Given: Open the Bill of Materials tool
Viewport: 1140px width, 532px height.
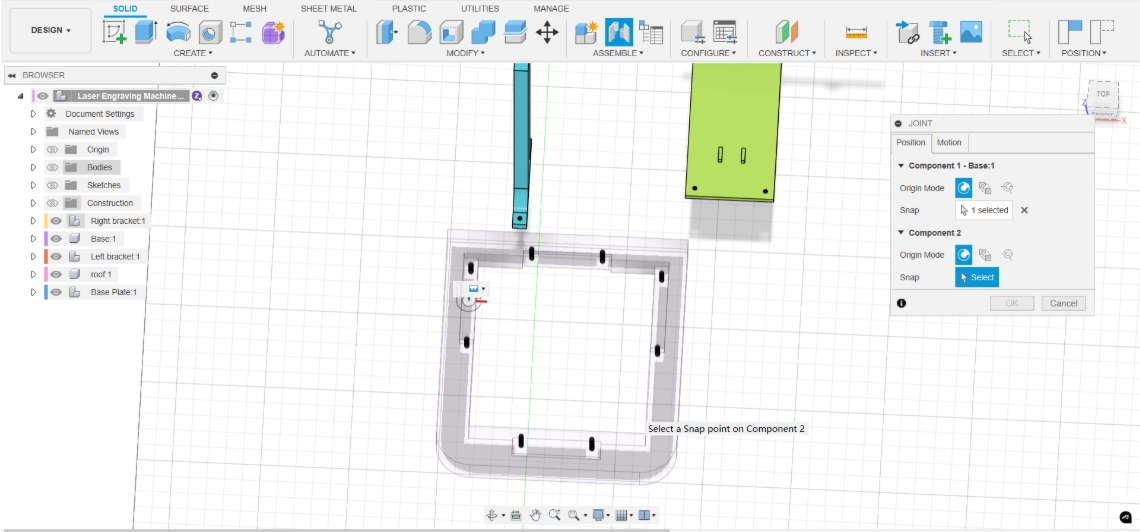Looking at the screenshot, I should coord(651,32).
